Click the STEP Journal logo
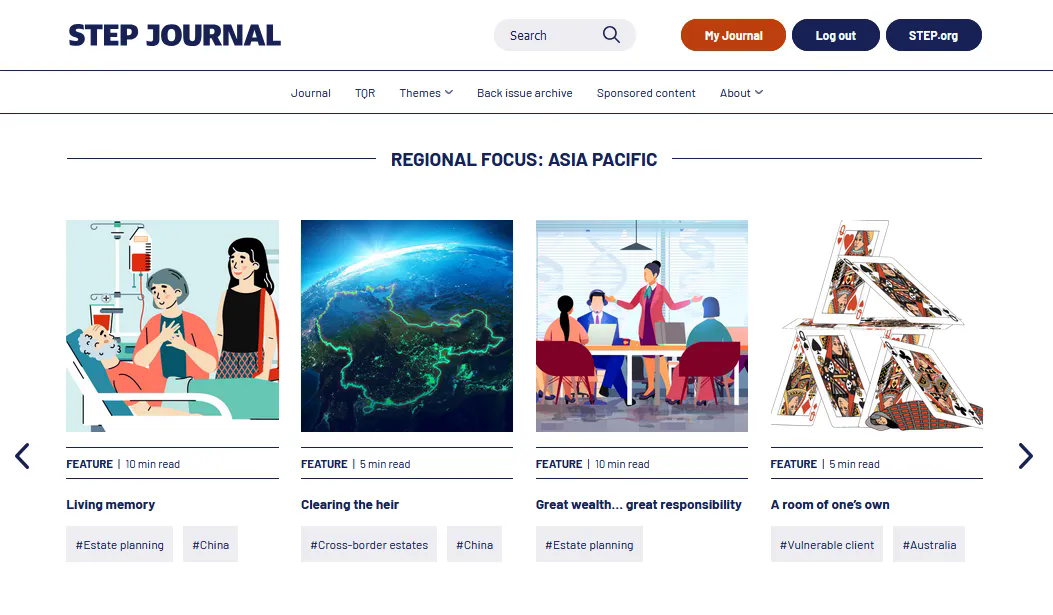Screen dimensions: 1053x615 click(x=174, y=35)
